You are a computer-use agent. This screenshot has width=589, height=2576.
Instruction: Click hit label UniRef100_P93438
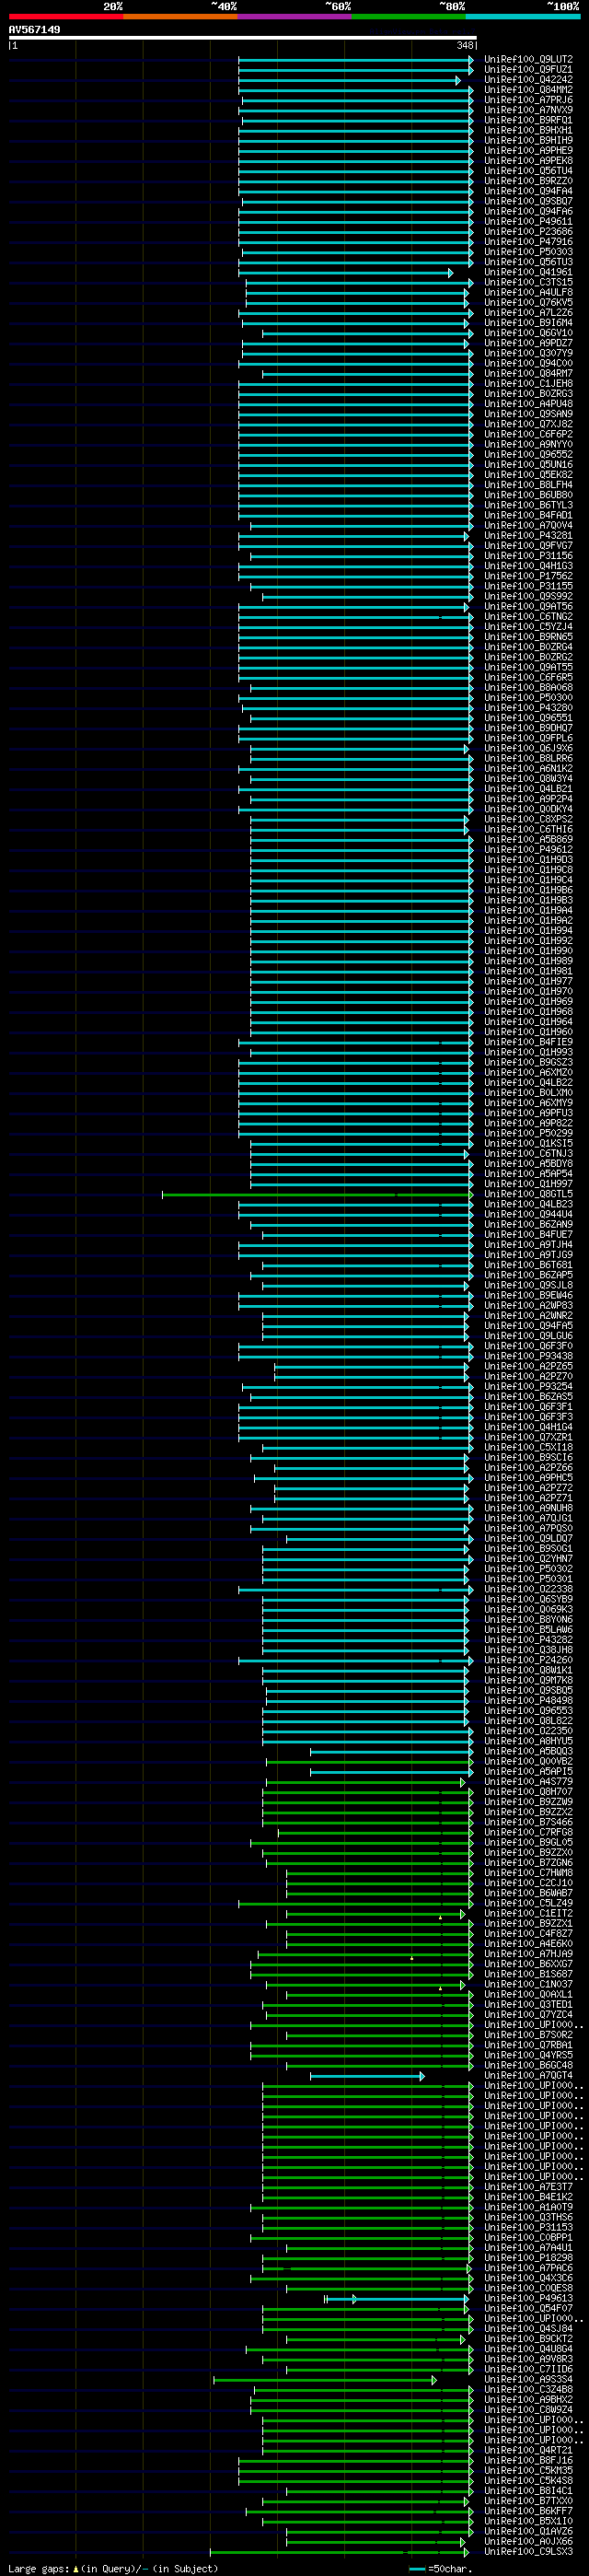pos(529,1356)
